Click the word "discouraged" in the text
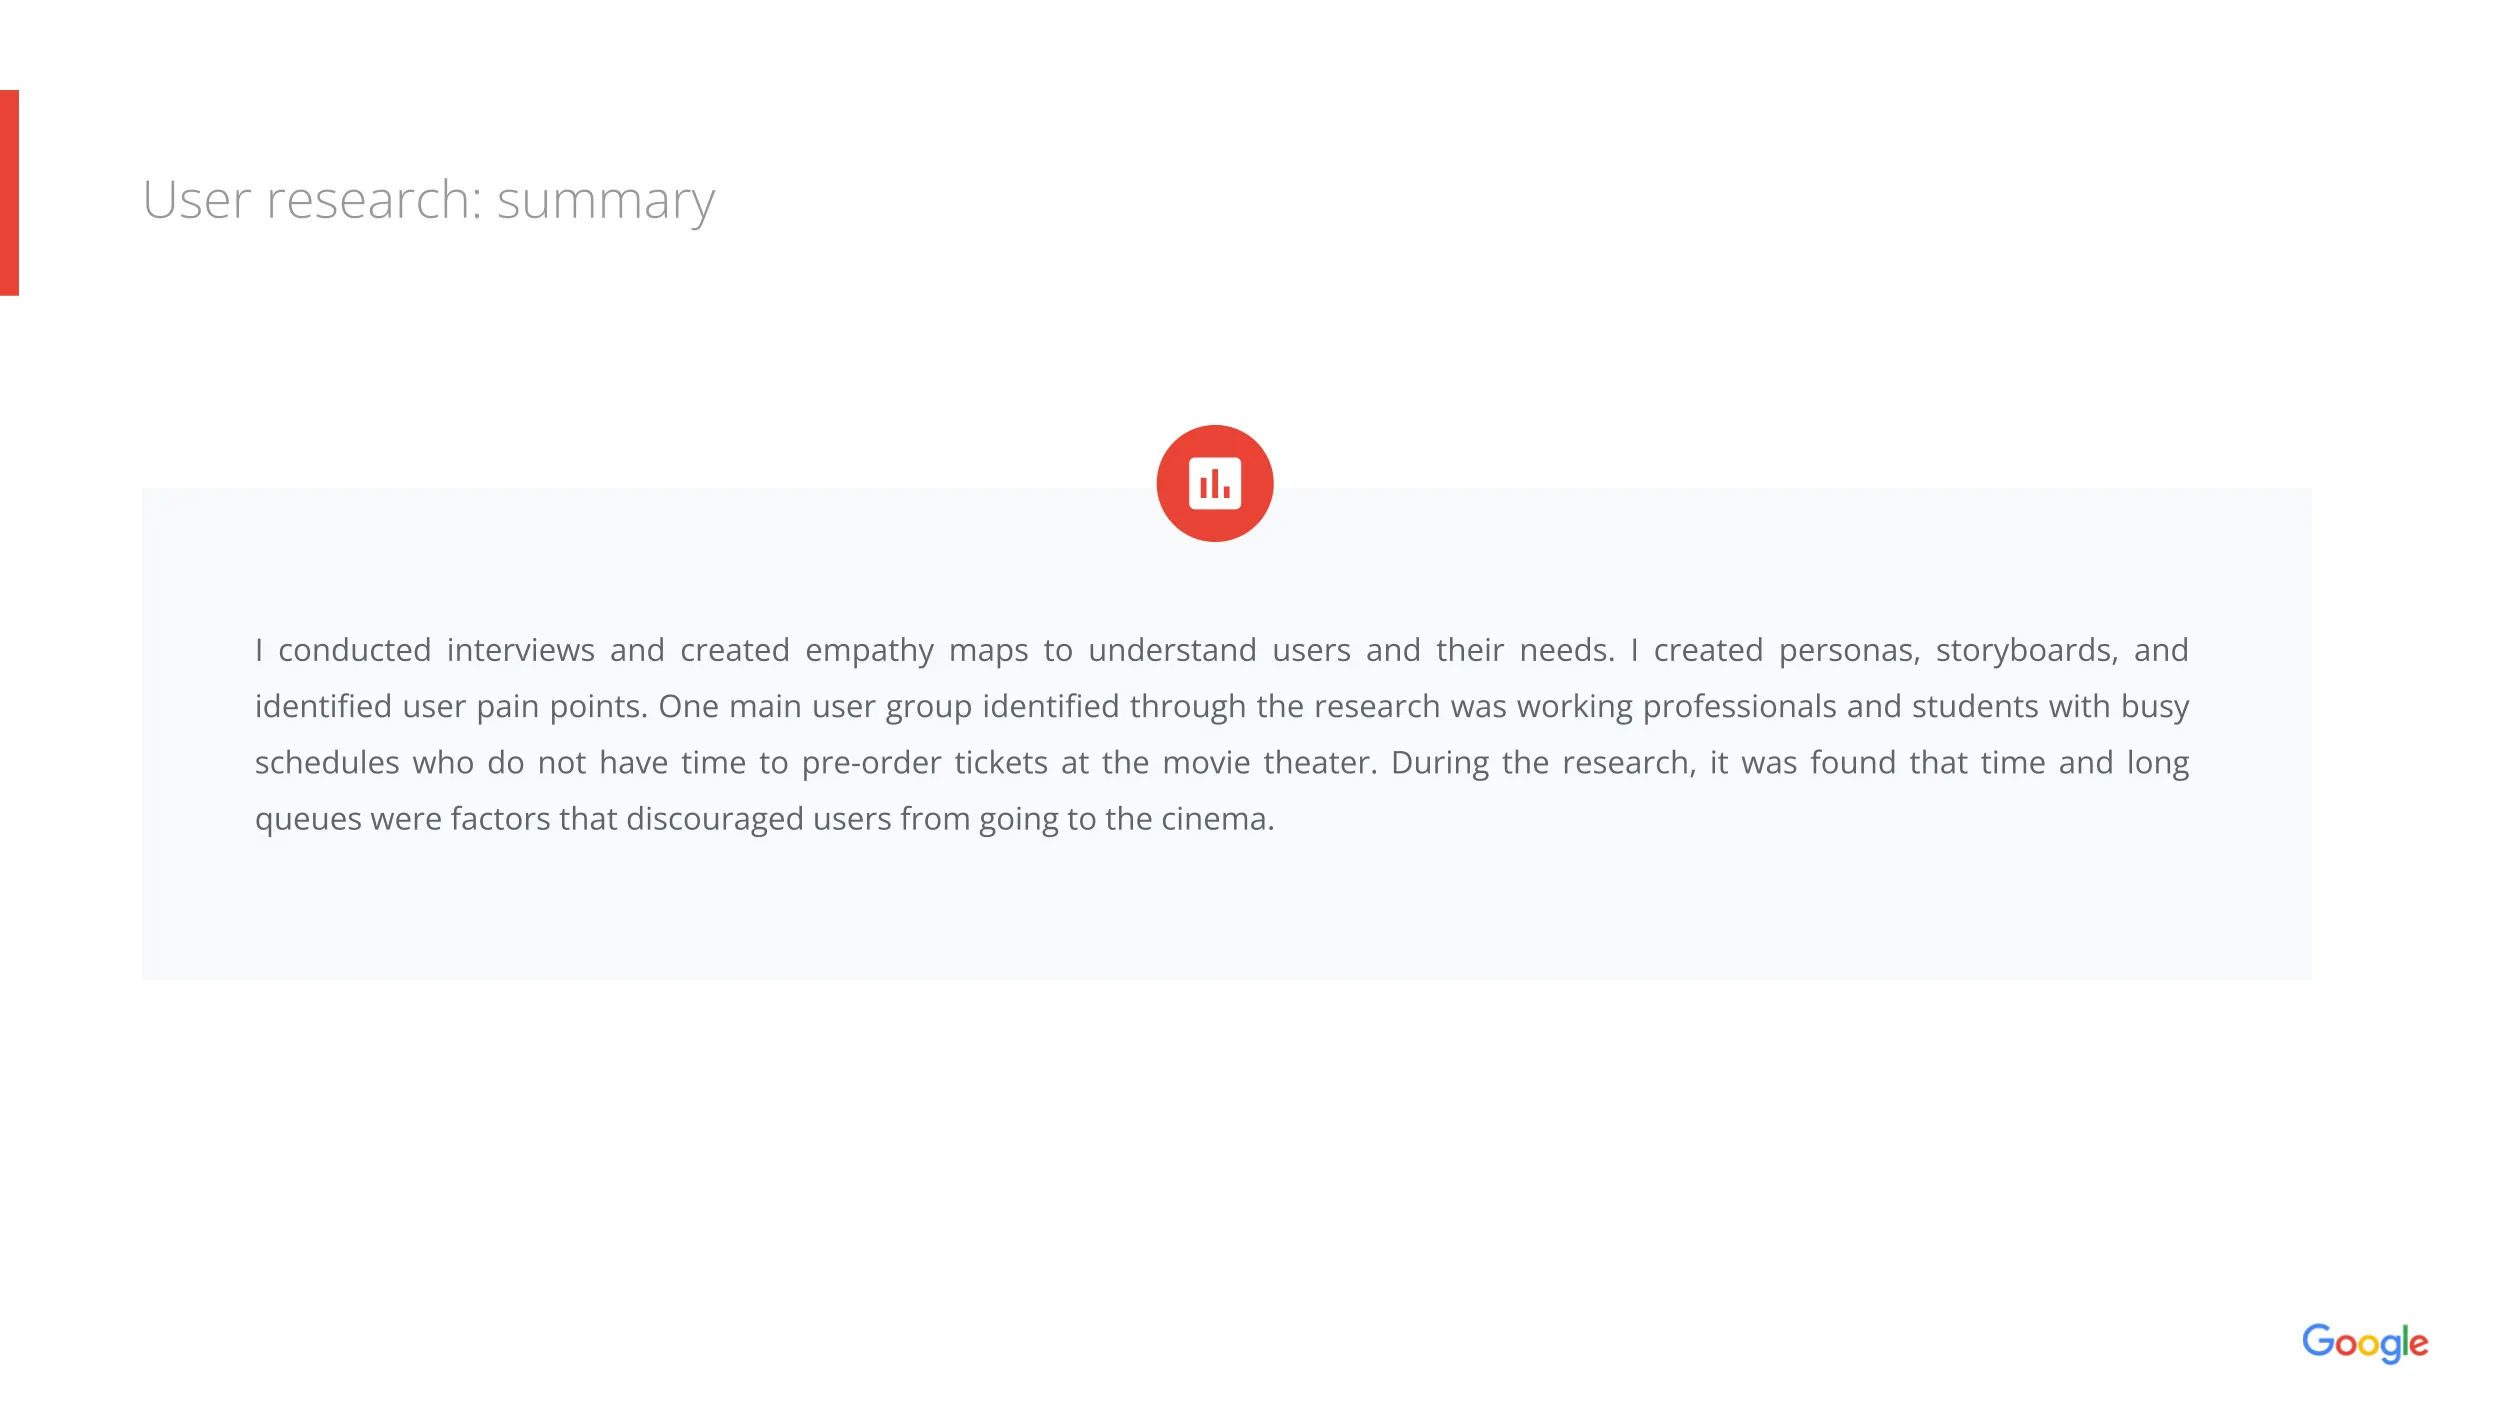The height and width of the screenshot is (1406, 2500). click(x=714, y=819)
